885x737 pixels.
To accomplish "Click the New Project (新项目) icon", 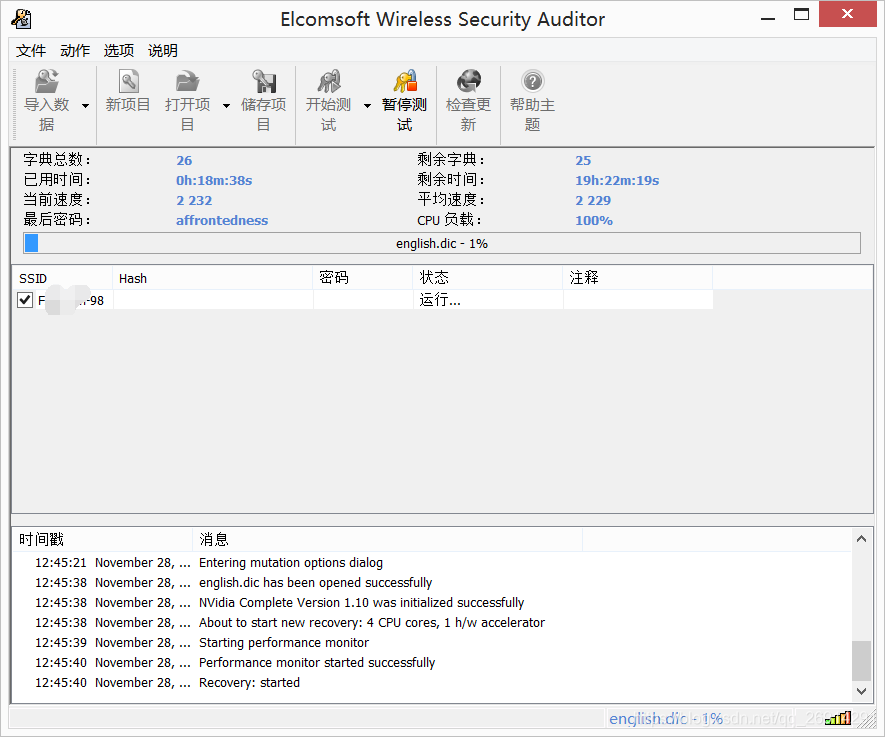I will pyautogui.click(x=128, y=82).
